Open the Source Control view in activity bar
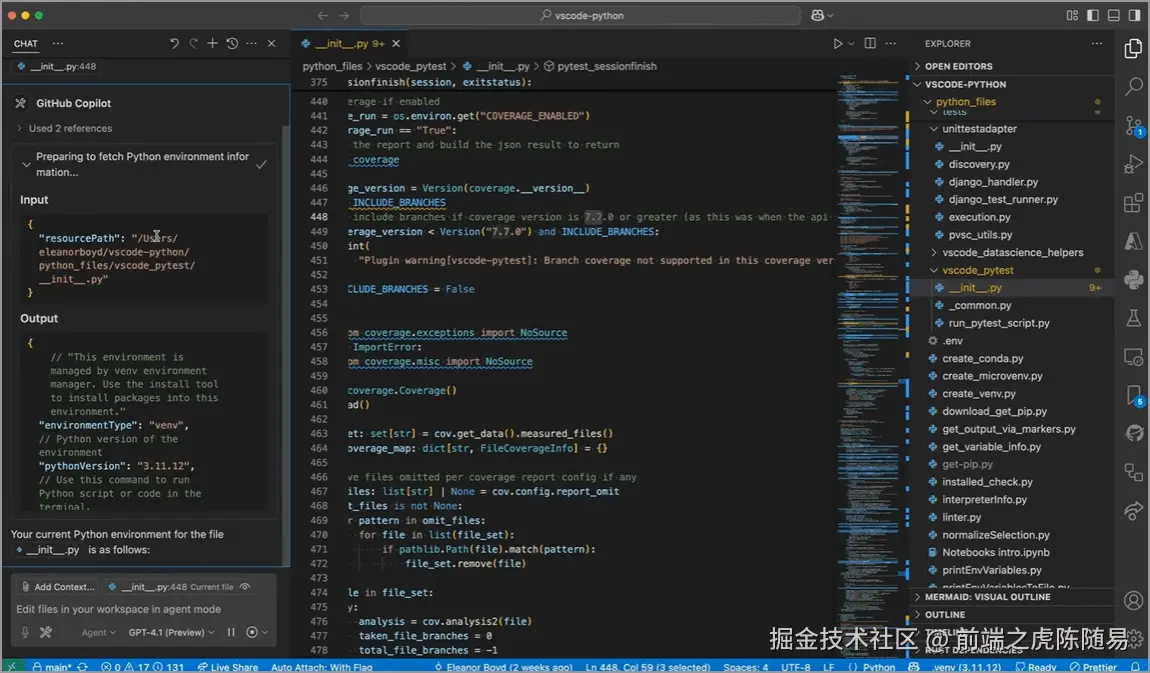 point(1133,126)
